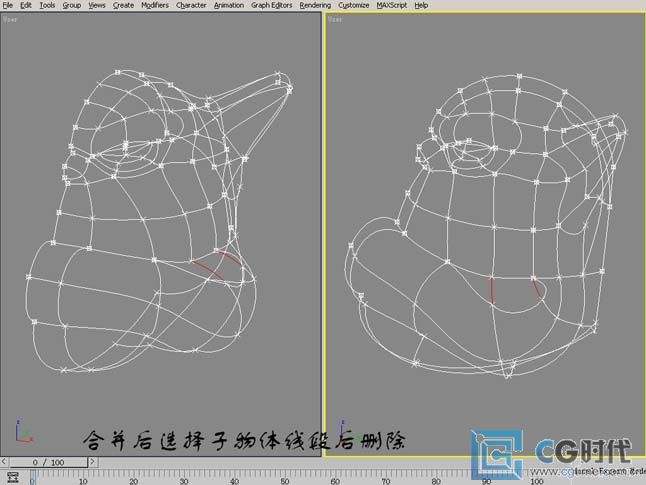Open the Character menu

(x=191, y=5)
